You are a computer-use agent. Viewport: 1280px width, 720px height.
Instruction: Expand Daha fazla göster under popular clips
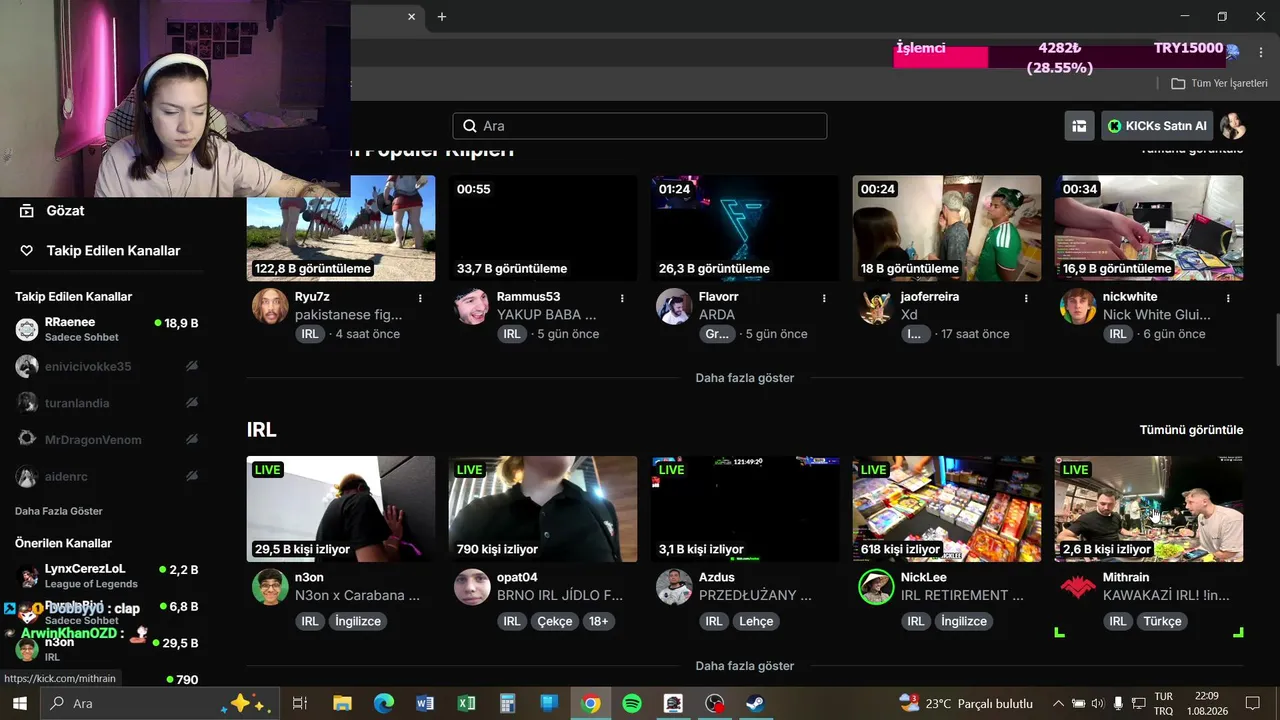745,378
